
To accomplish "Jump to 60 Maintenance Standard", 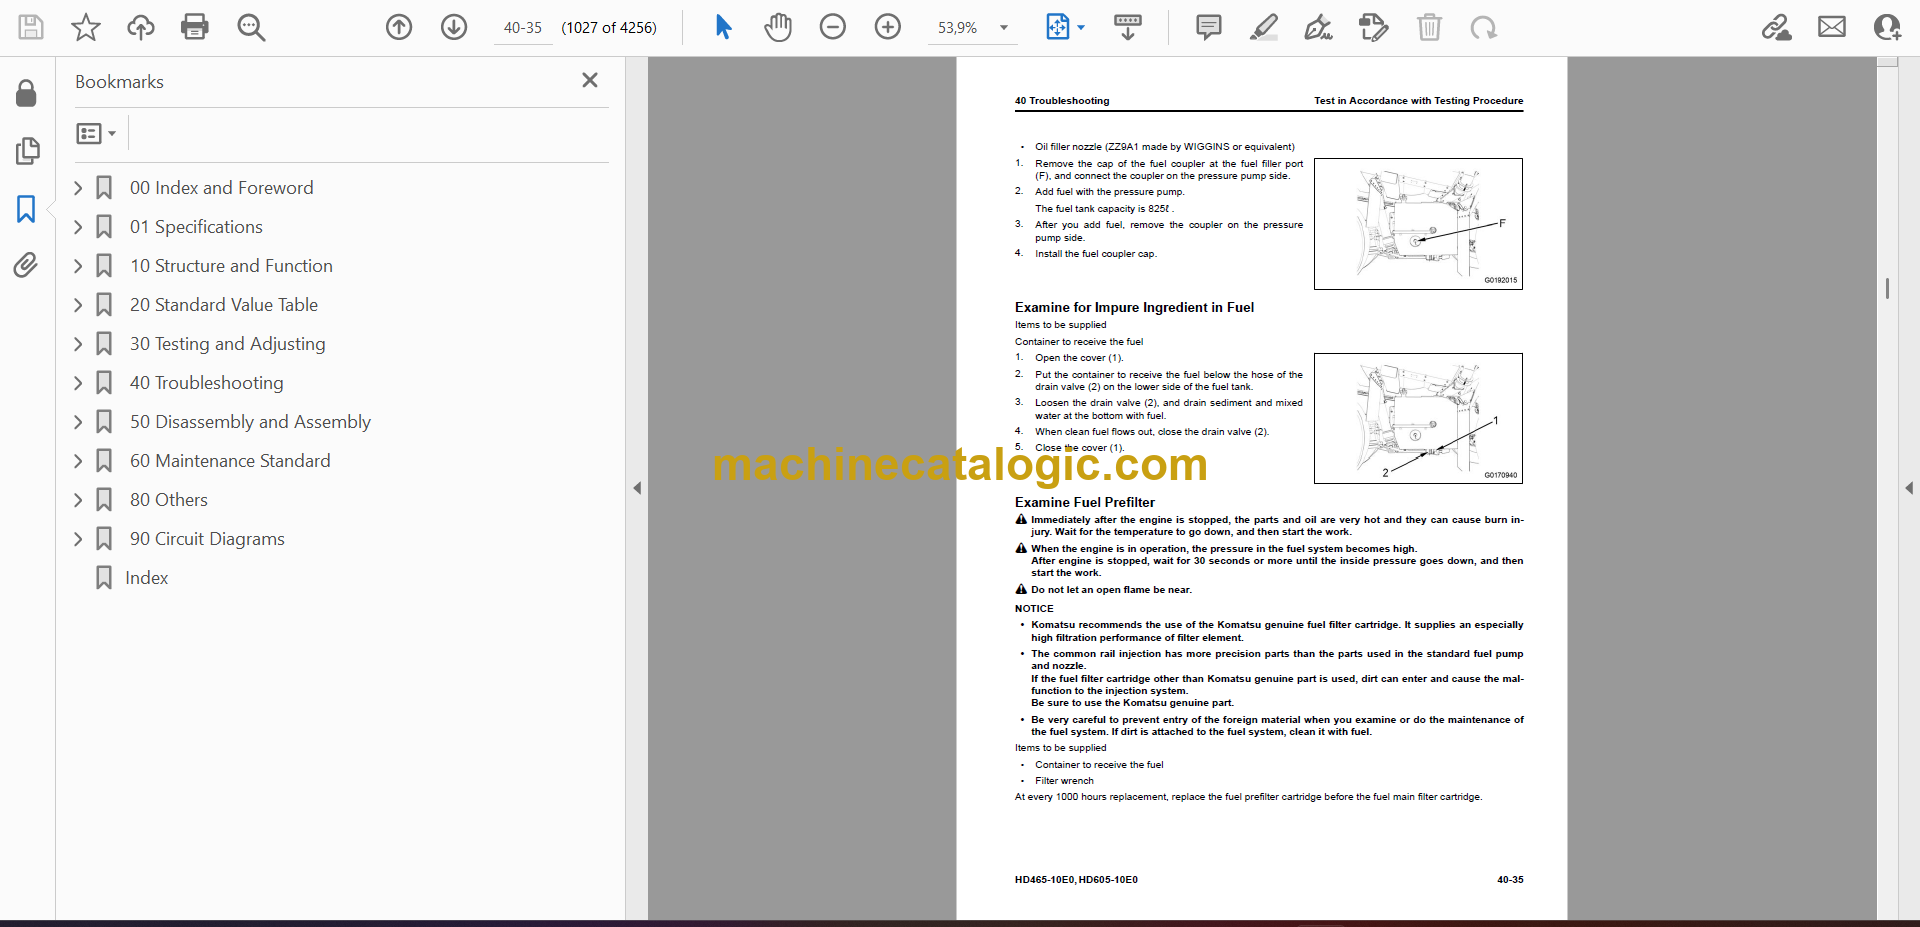I will (x=230, y=461).
